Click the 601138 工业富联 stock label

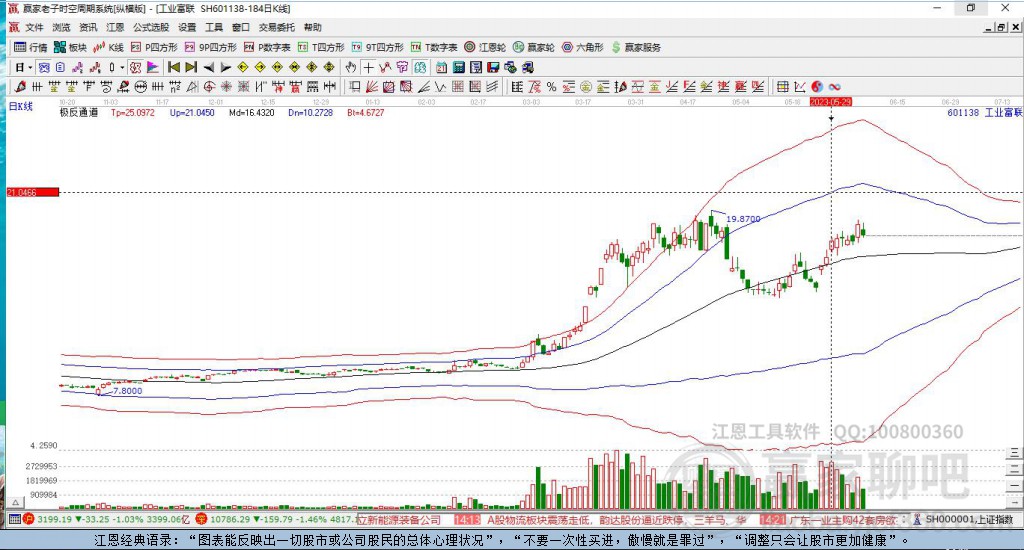(984, 112)
